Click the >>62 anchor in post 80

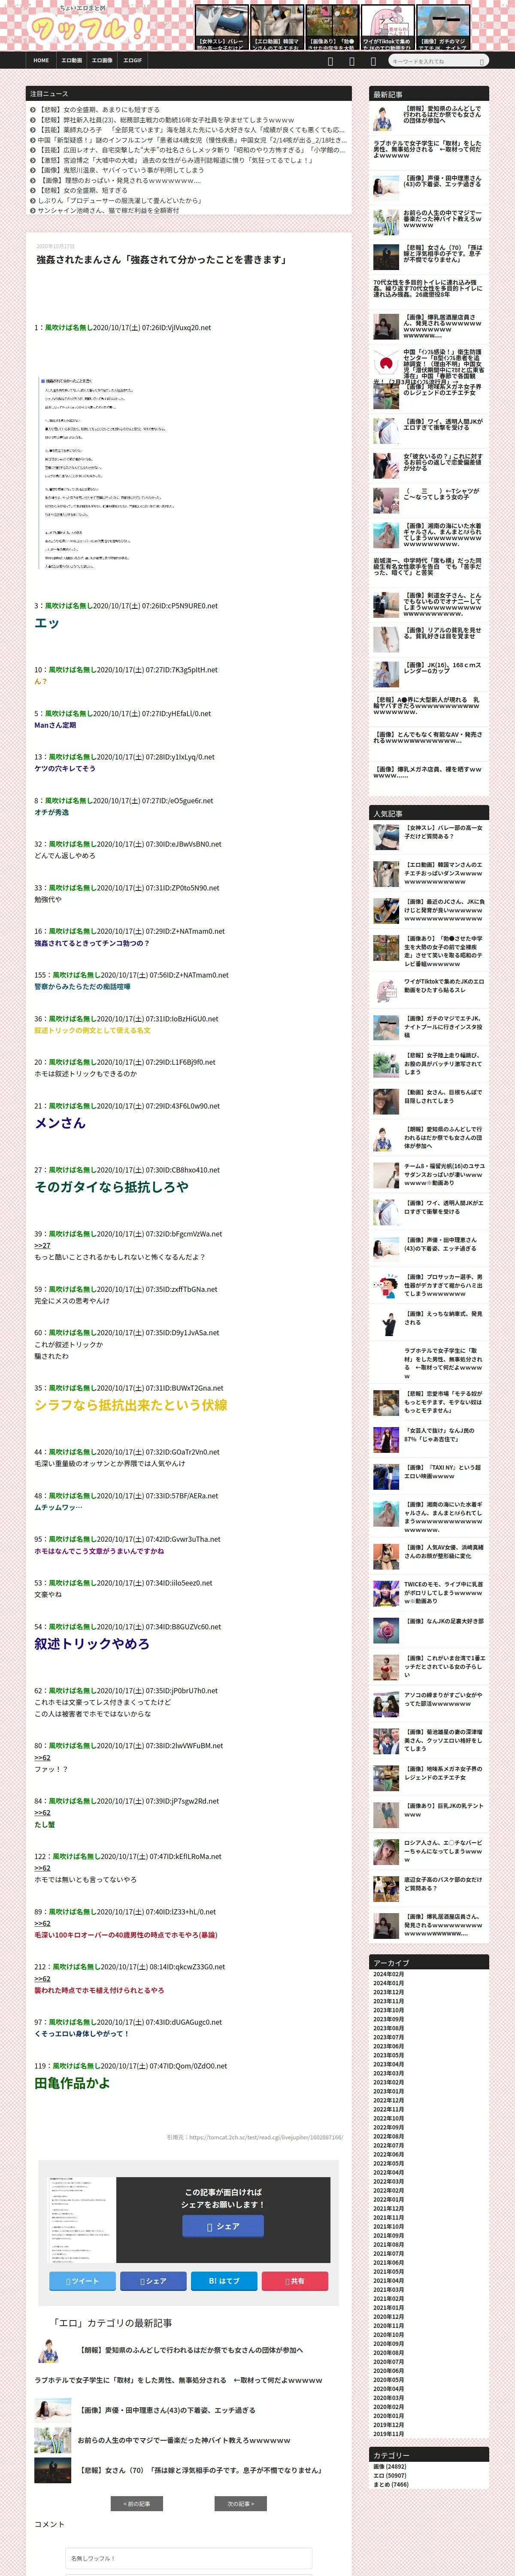(x=42, y=1757)
